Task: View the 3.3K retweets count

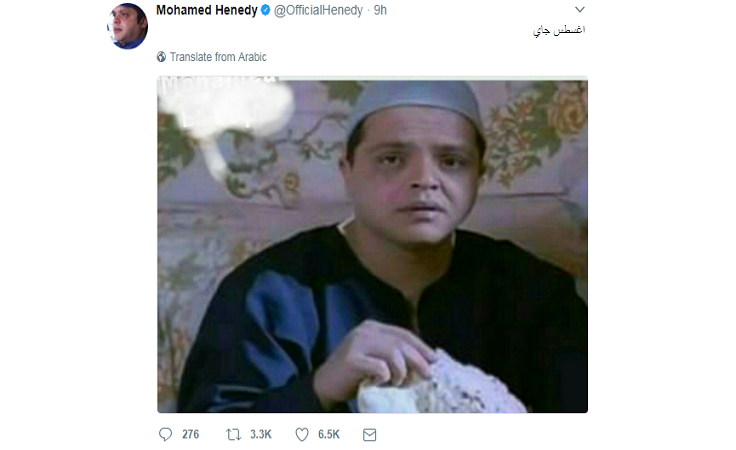Action: pos(261,435)
